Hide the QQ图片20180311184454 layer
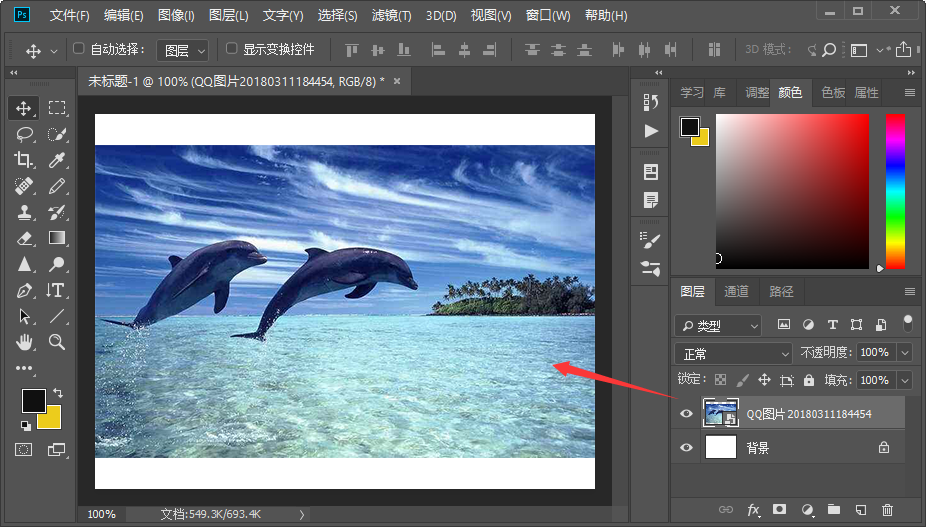 click(x=686, y=414)
